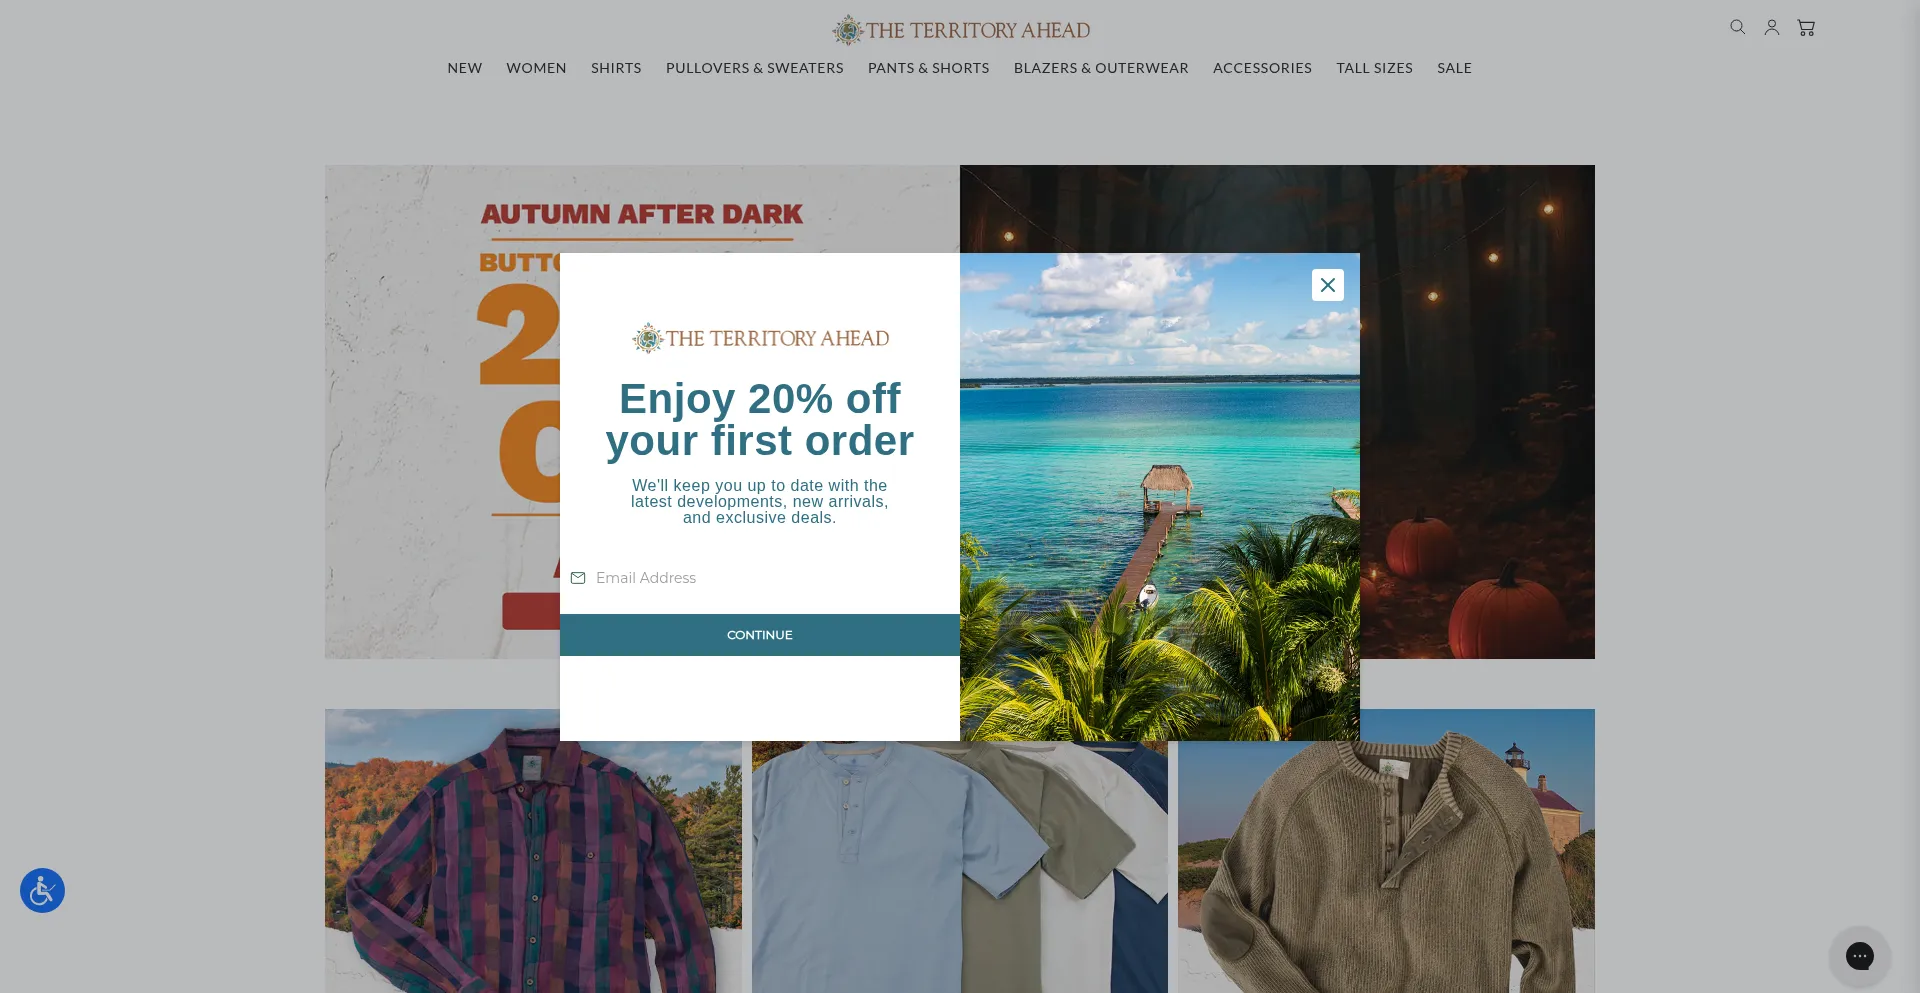Click the envelope icon beside Email Address
This screenshot has width=1920, height=993.
[x=578, y=578]
